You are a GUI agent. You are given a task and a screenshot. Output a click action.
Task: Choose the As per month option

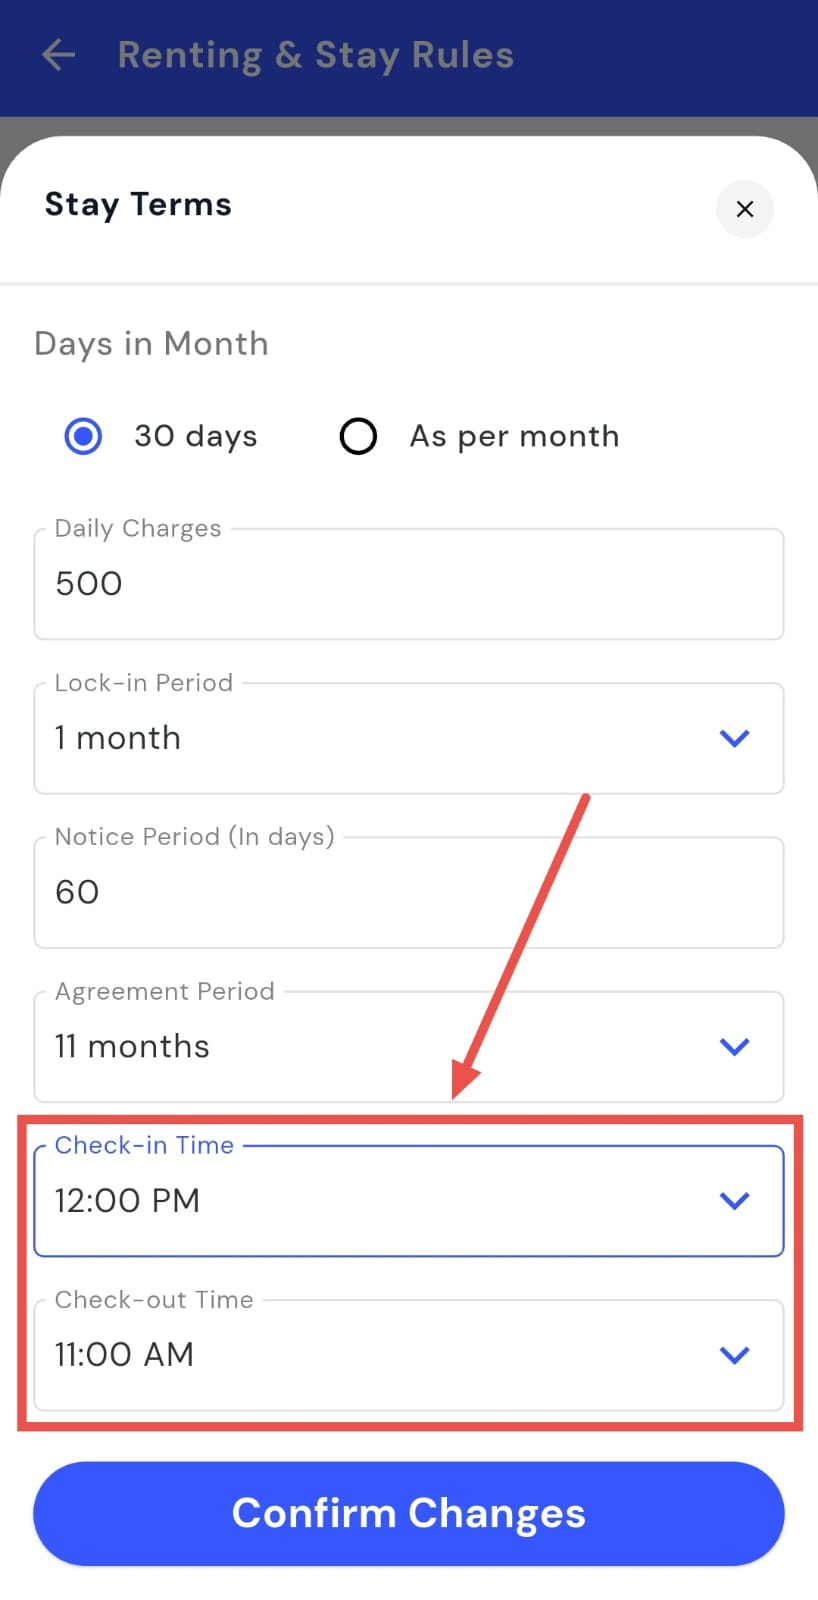(x=358, y=436)
